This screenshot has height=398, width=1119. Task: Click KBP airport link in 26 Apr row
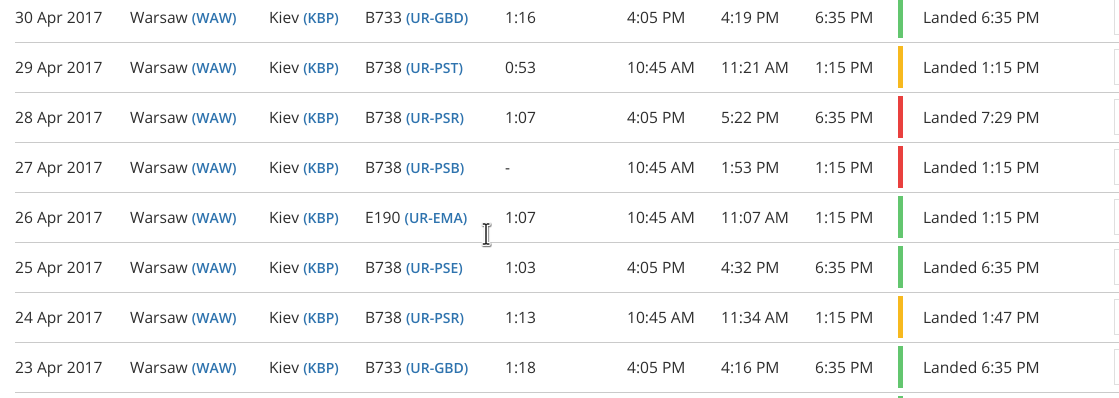tap(321, 218)
